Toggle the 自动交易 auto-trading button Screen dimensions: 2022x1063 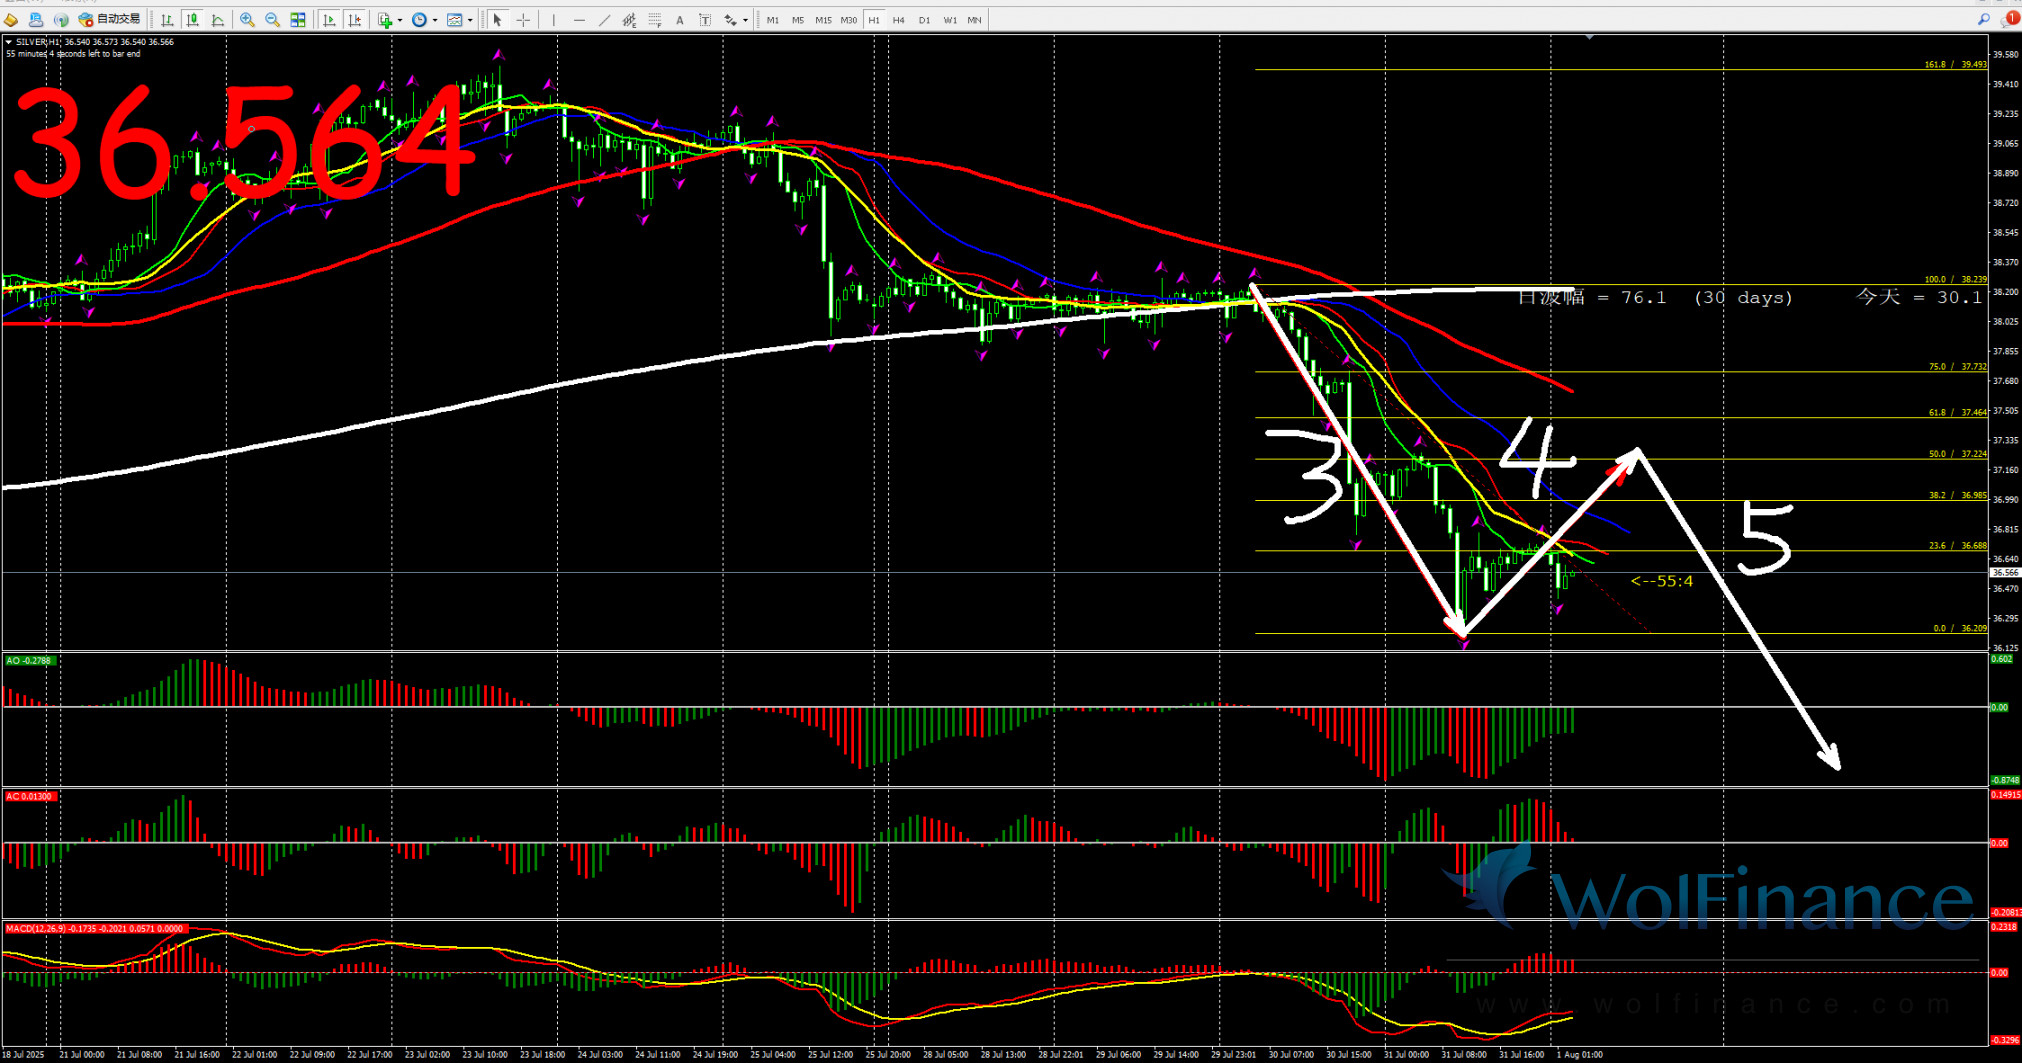pos(110,20)
